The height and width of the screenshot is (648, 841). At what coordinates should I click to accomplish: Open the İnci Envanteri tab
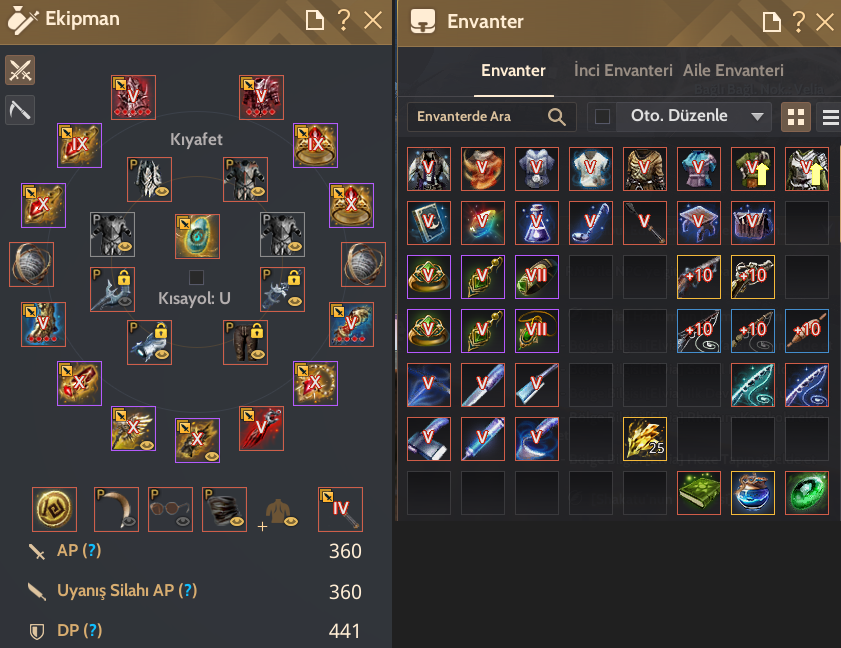623,70
